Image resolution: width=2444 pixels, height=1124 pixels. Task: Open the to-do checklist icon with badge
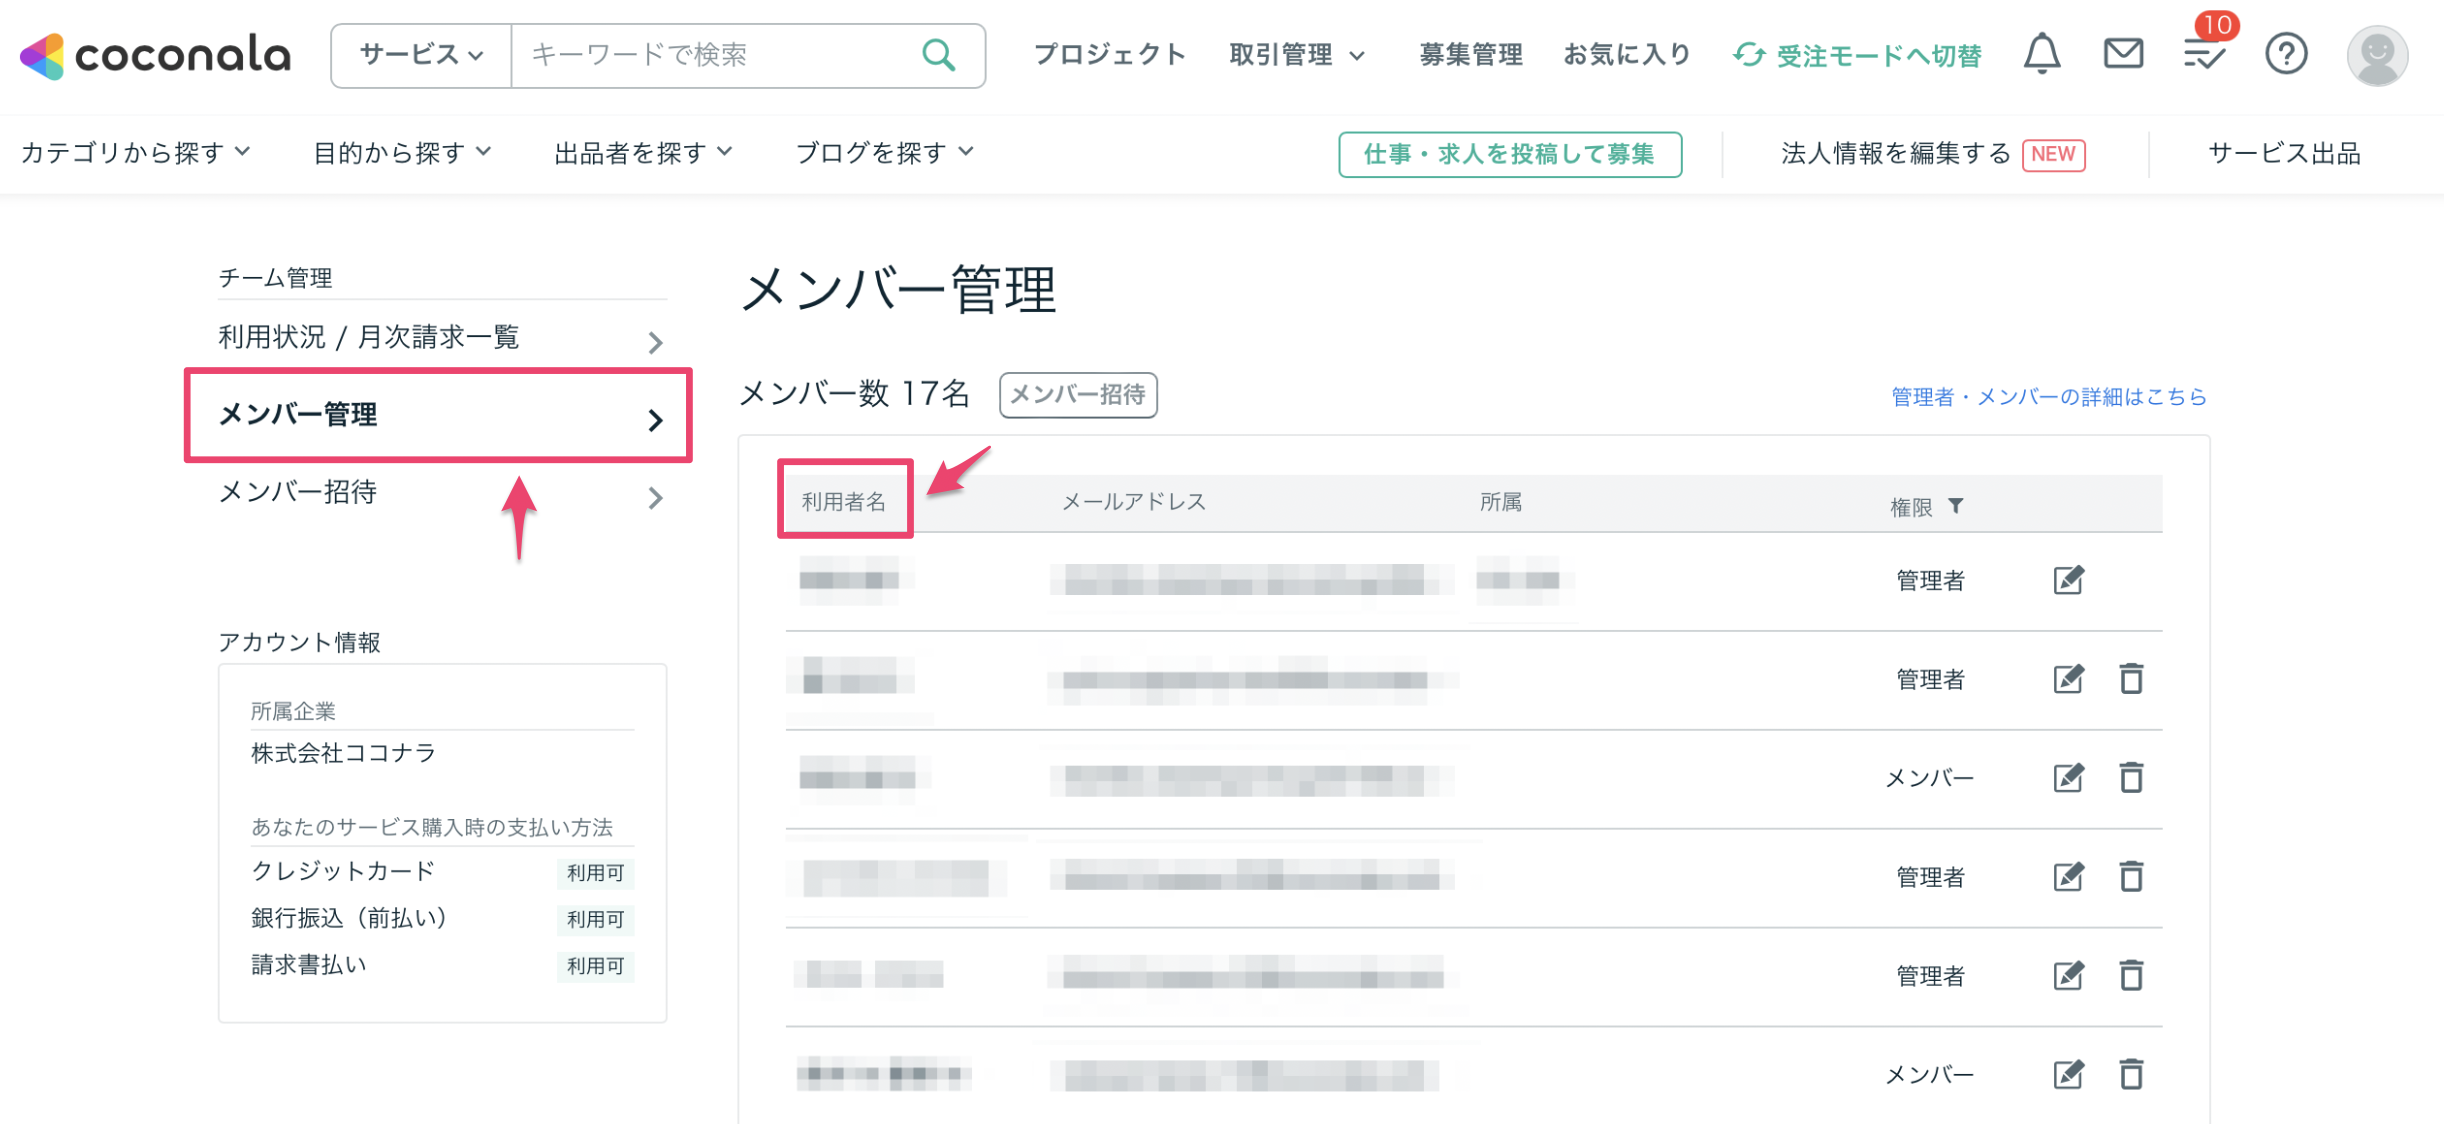[2203, 54]
